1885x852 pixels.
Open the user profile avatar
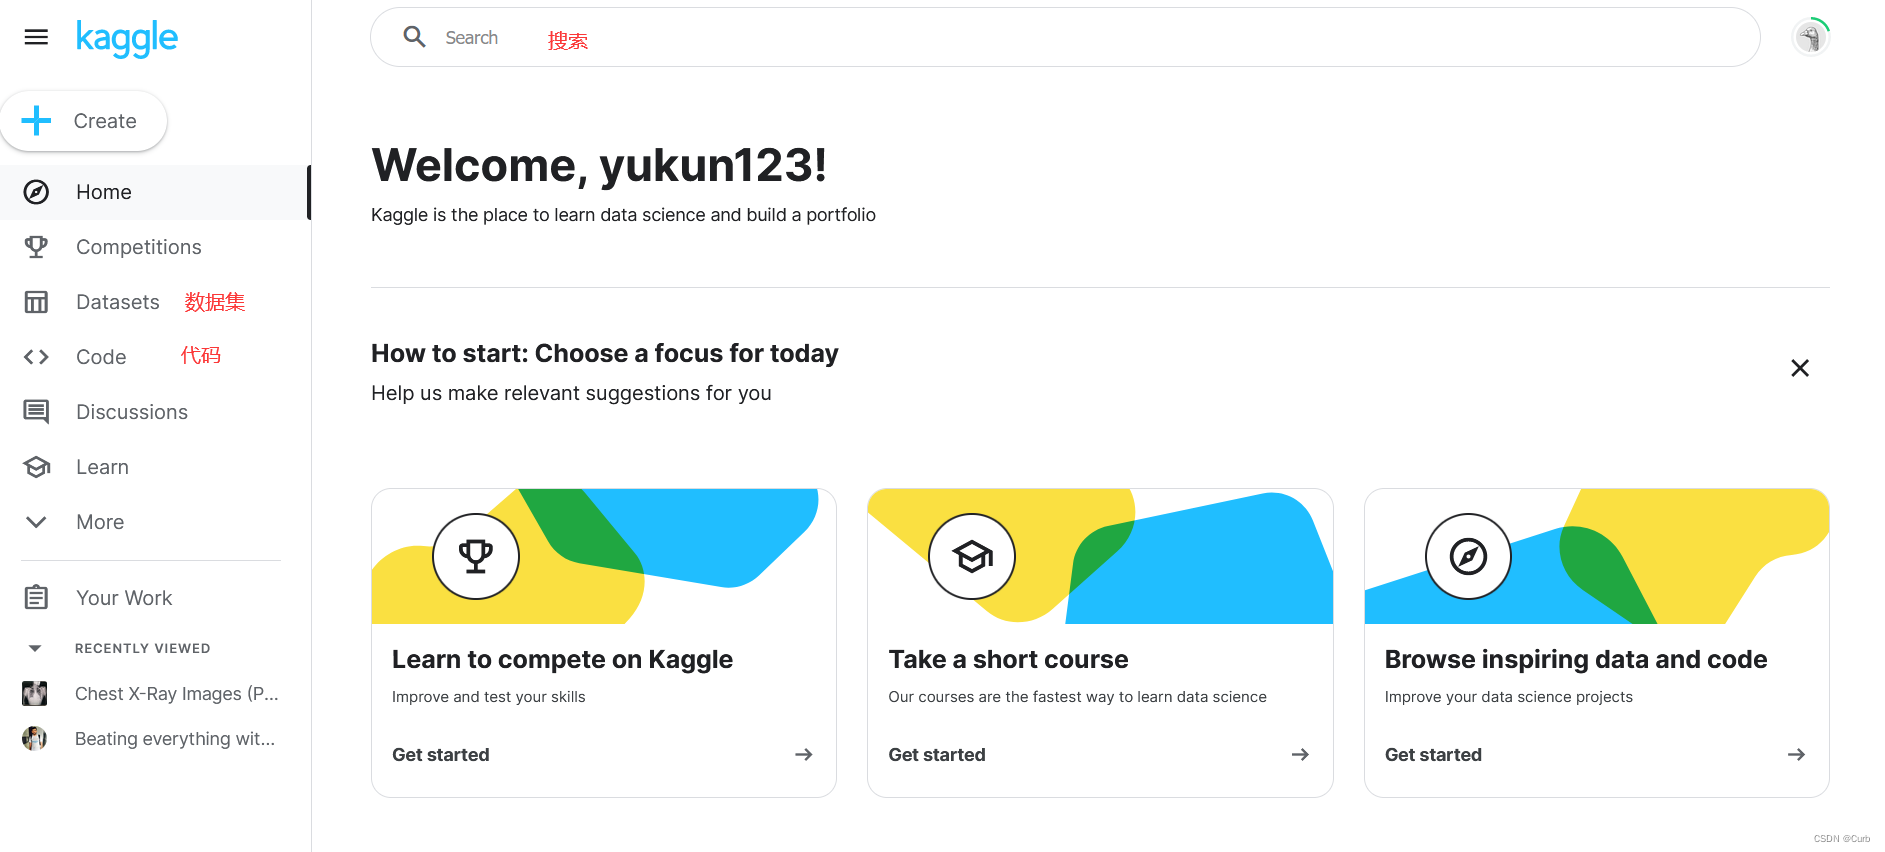(x=1810, y=37)
